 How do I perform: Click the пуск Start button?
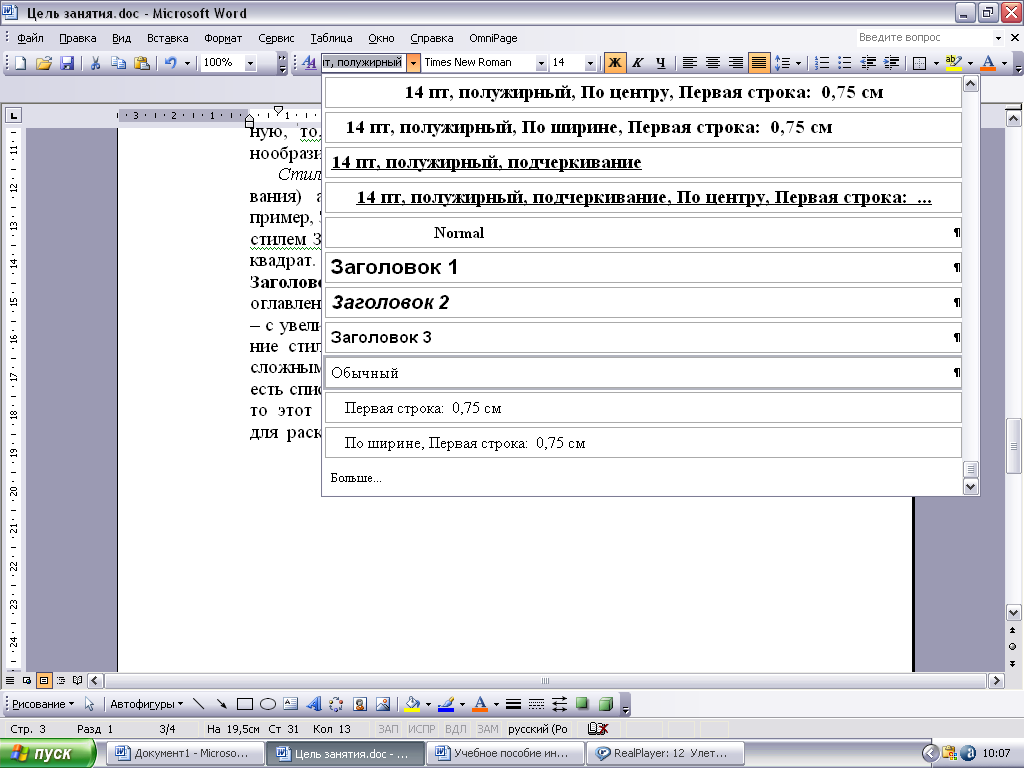47,753
